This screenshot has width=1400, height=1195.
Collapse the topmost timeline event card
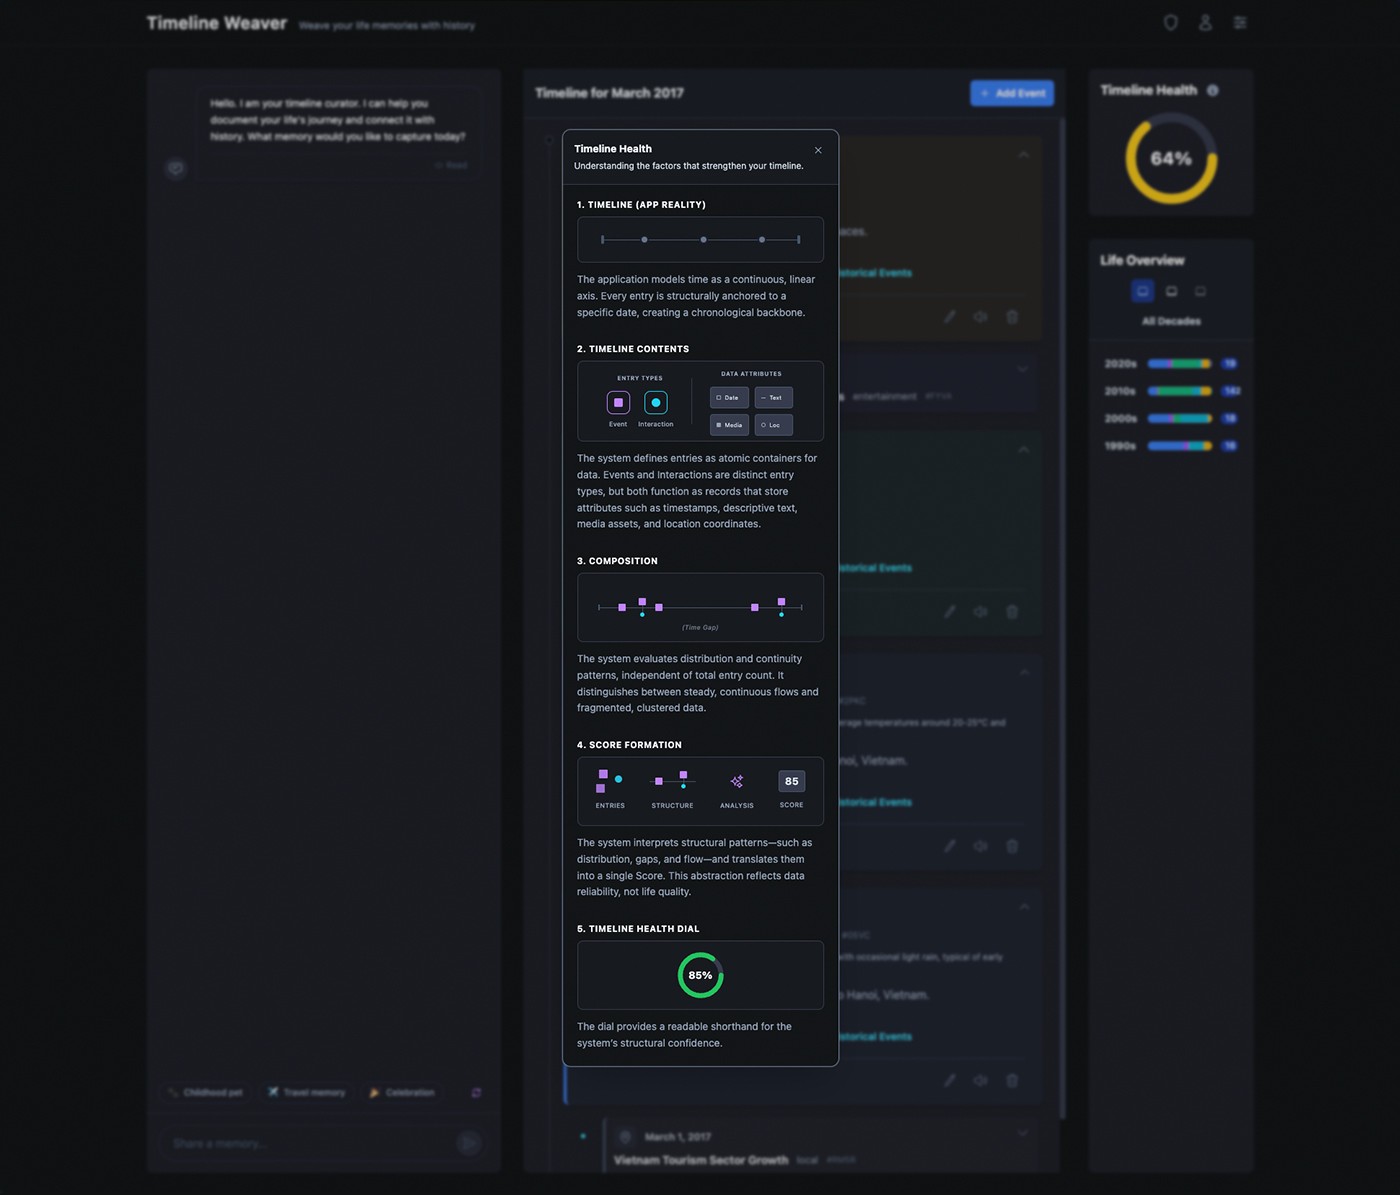pos(1023,154)
